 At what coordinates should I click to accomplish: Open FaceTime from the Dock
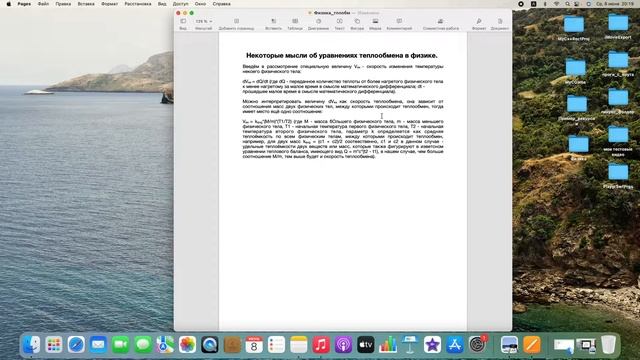point(121,345)
